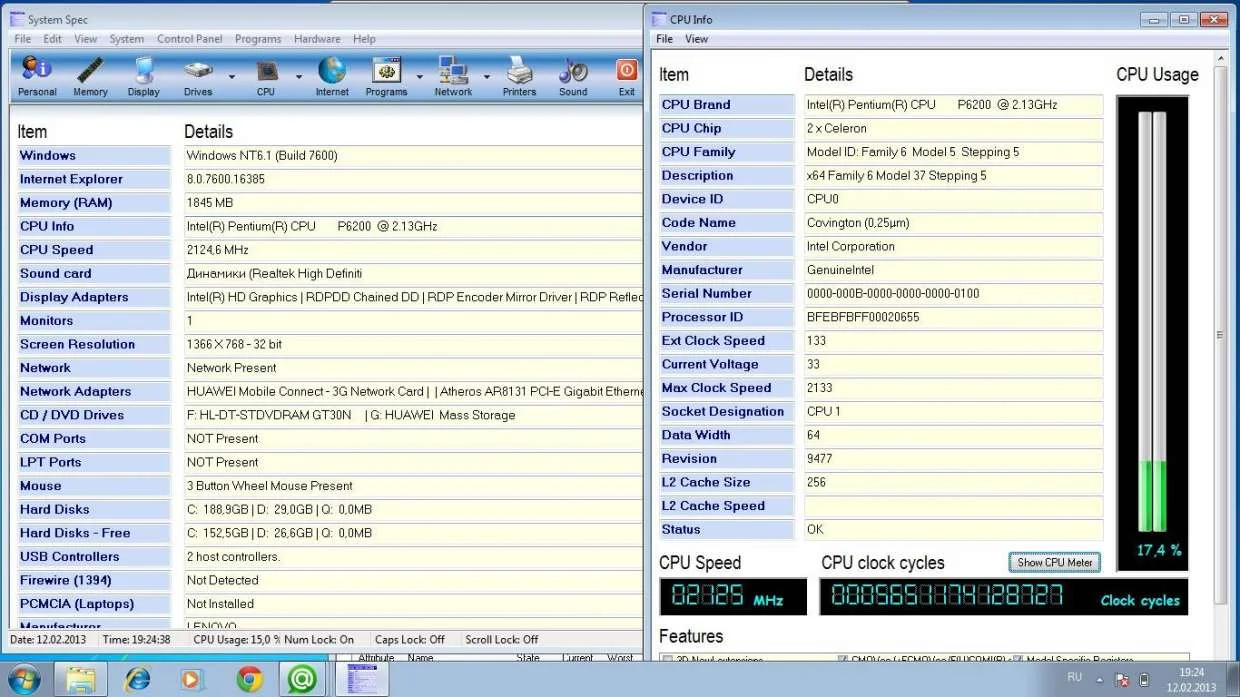This screenshot has height=697, width=1240.
Task: Click the CPU Info window vertical scrollbar
Action: (1219, 335)
